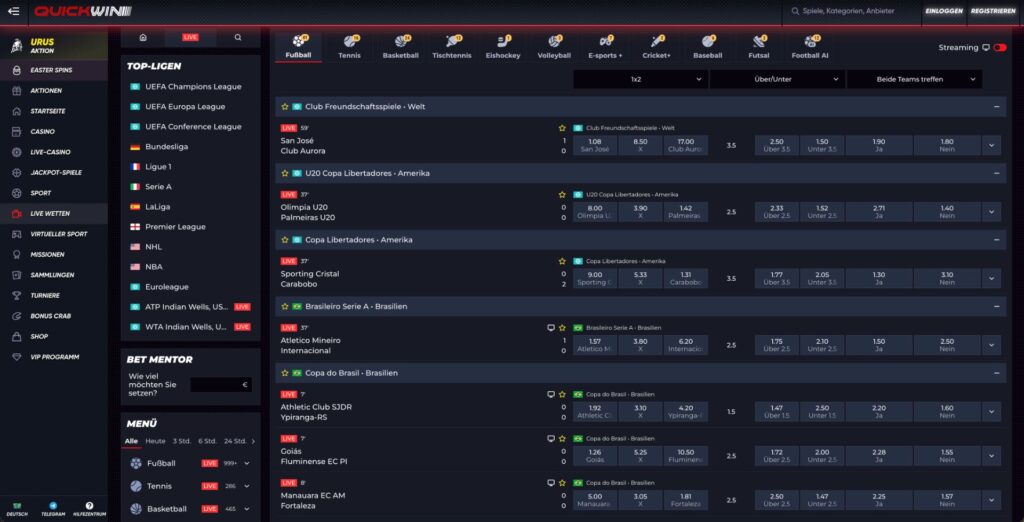Viewport: 1024px width, 522px height.
Task: Favorite the Copa do Brasil header star
Action: [x=285, y=373]
